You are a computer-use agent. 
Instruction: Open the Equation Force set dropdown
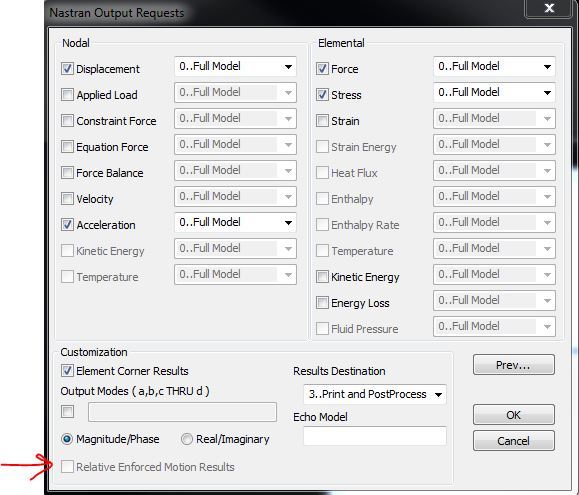point(235,144)
